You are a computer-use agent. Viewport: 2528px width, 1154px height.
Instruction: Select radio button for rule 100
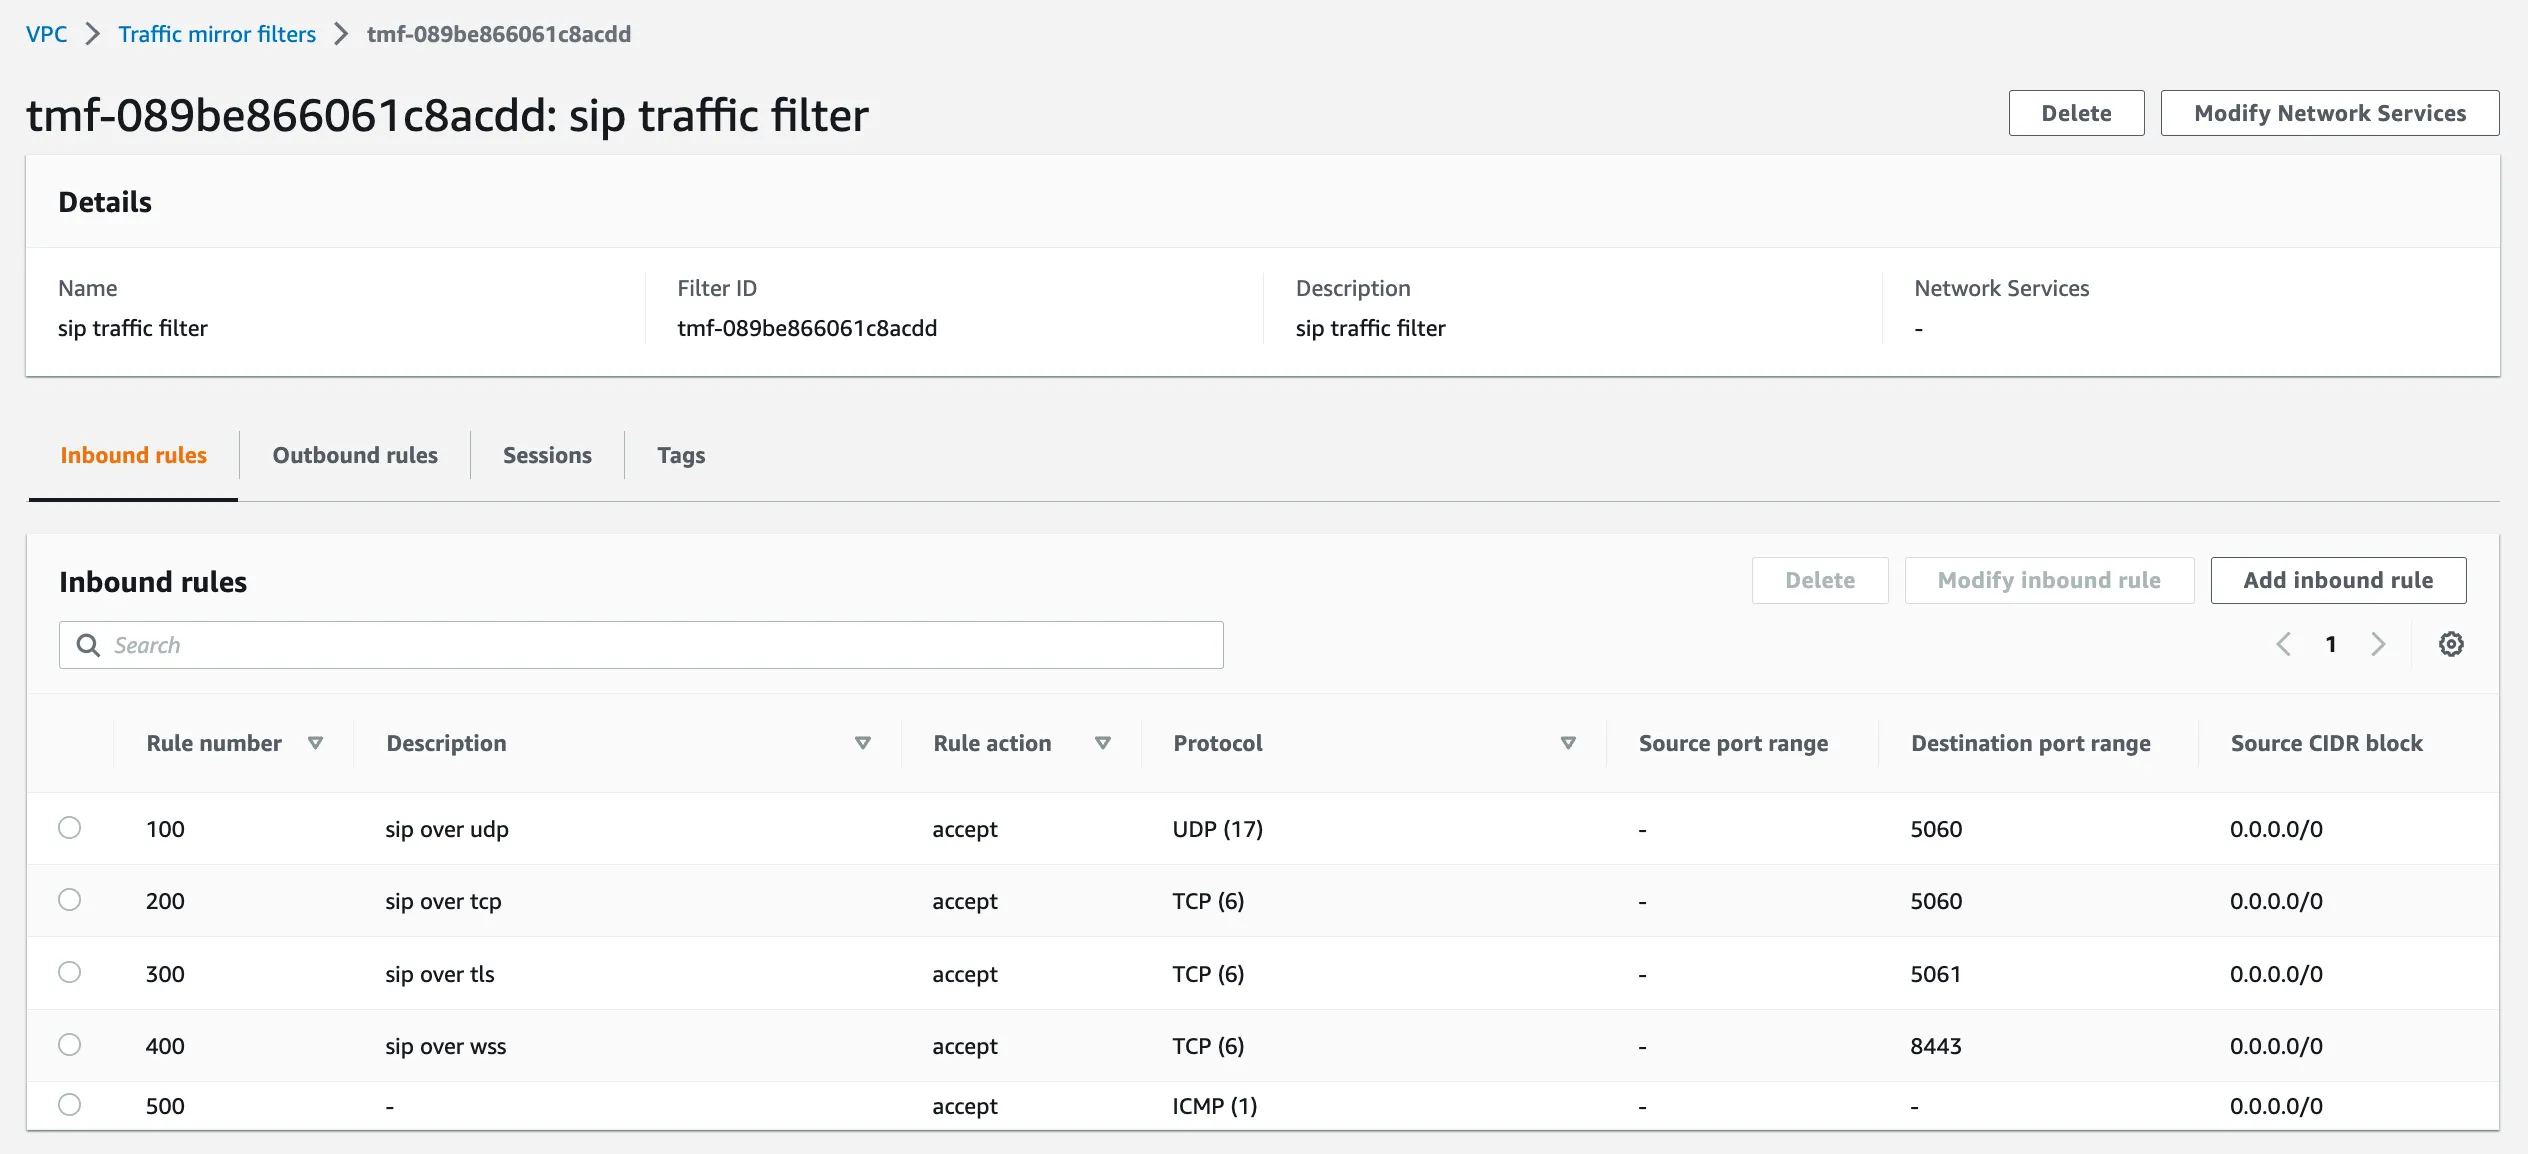69,827
